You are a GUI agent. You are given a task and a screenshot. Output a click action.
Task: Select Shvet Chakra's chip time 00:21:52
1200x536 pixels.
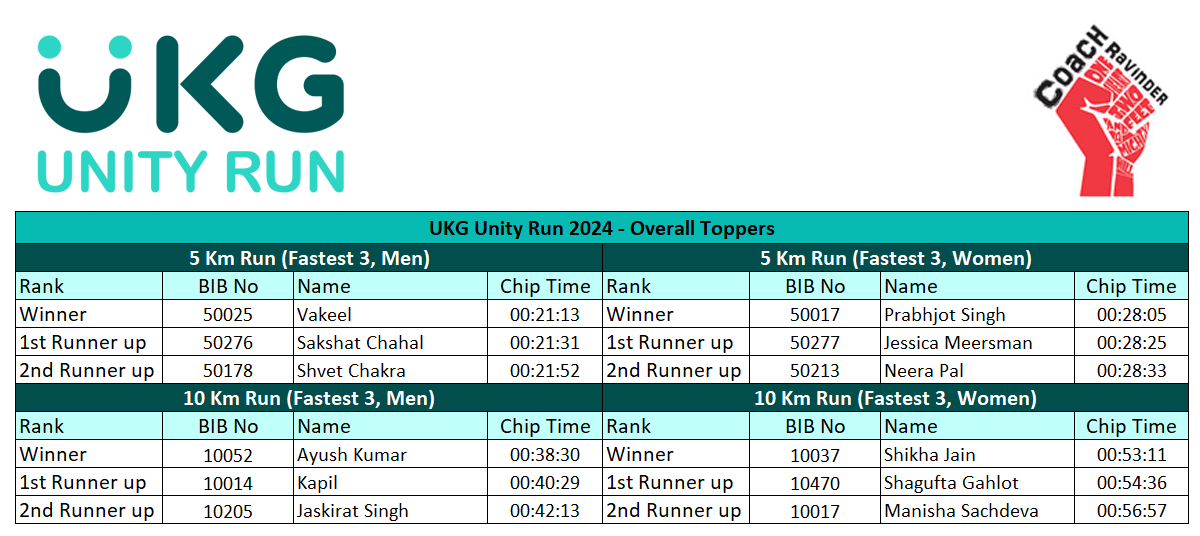[545, 370]
